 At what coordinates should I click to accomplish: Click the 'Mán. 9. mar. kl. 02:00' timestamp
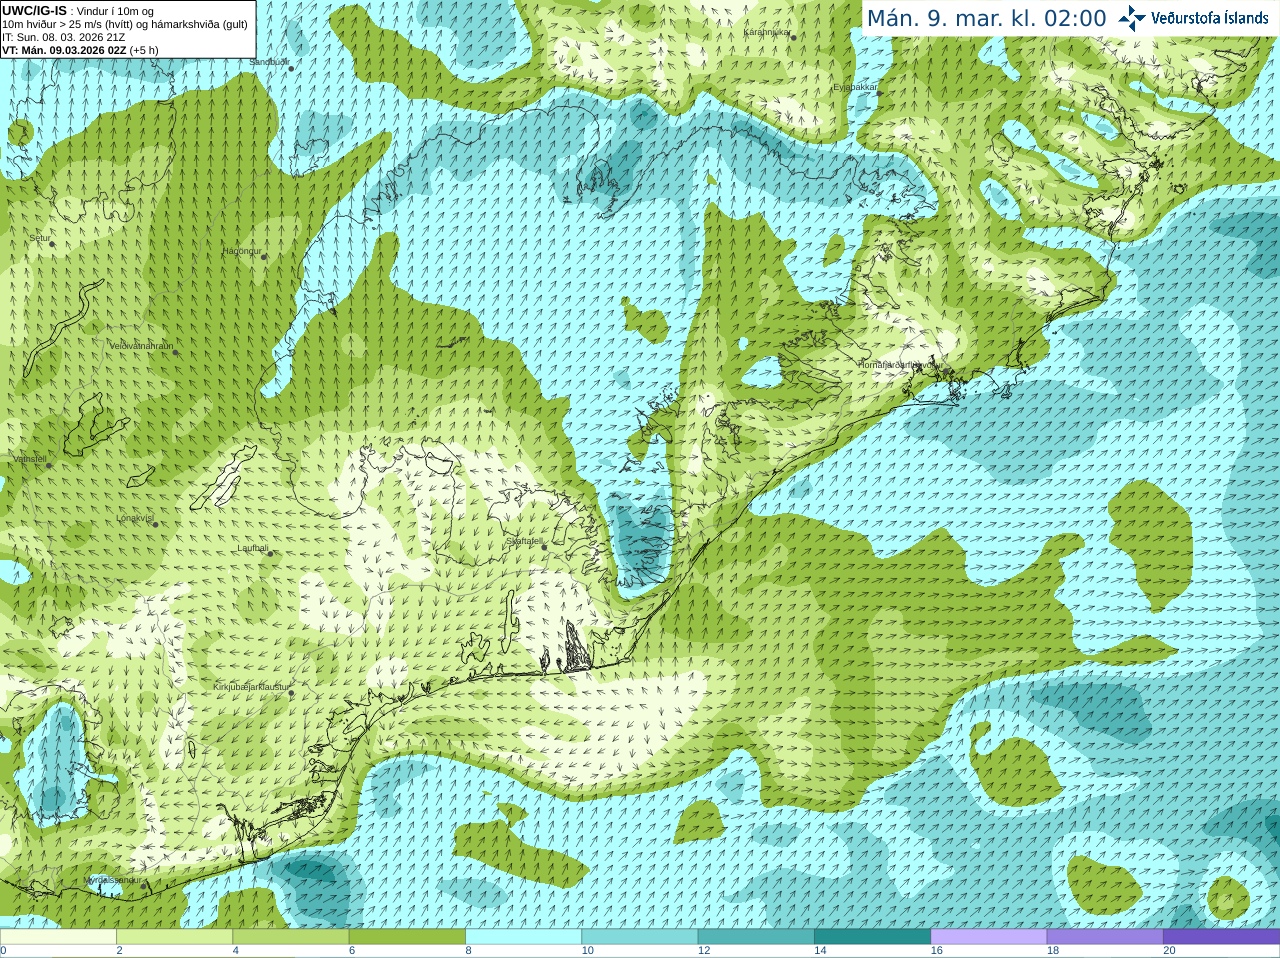986,18
